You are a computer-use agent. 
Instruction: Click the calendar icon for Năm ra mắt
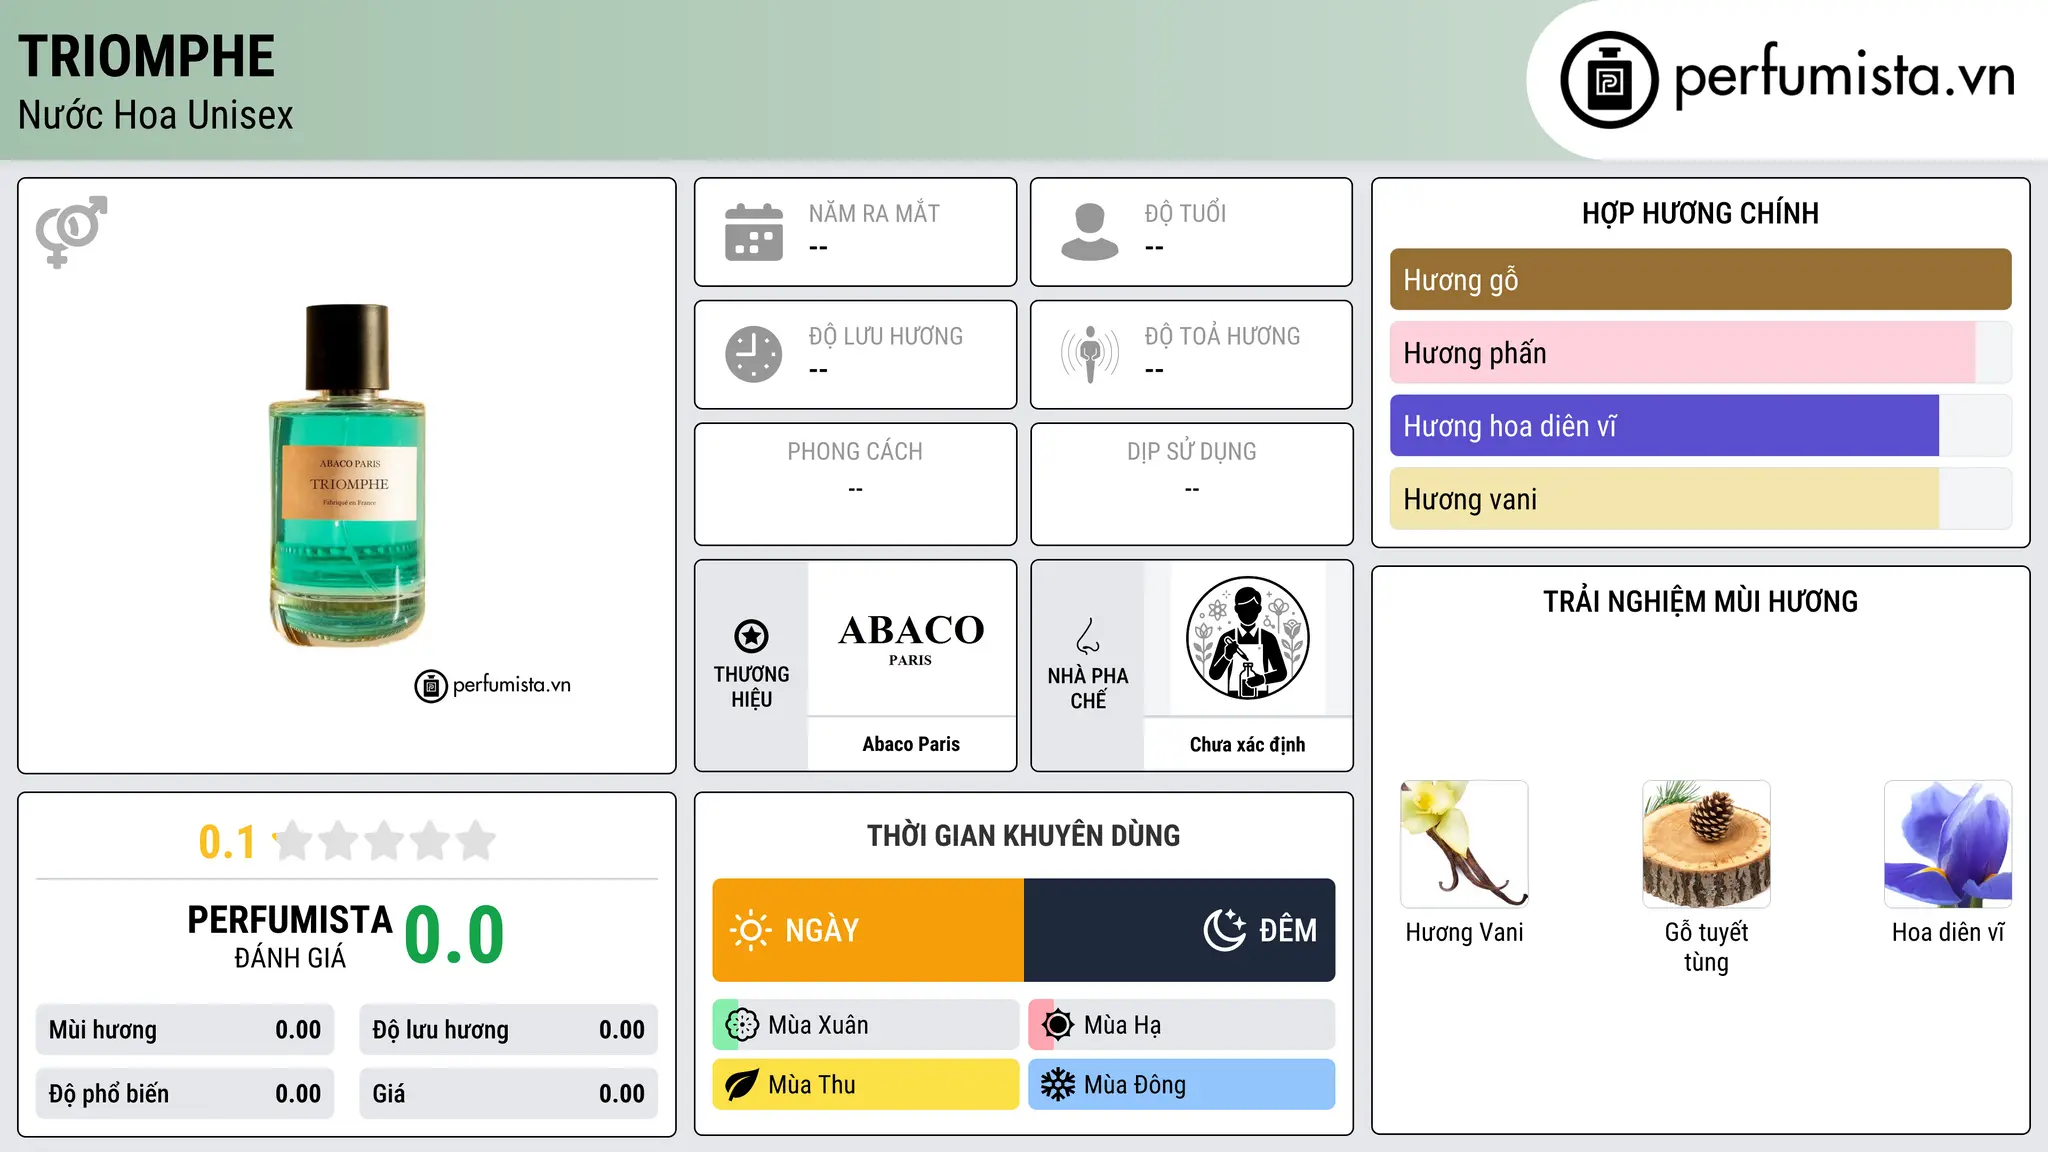coord(754,232)
